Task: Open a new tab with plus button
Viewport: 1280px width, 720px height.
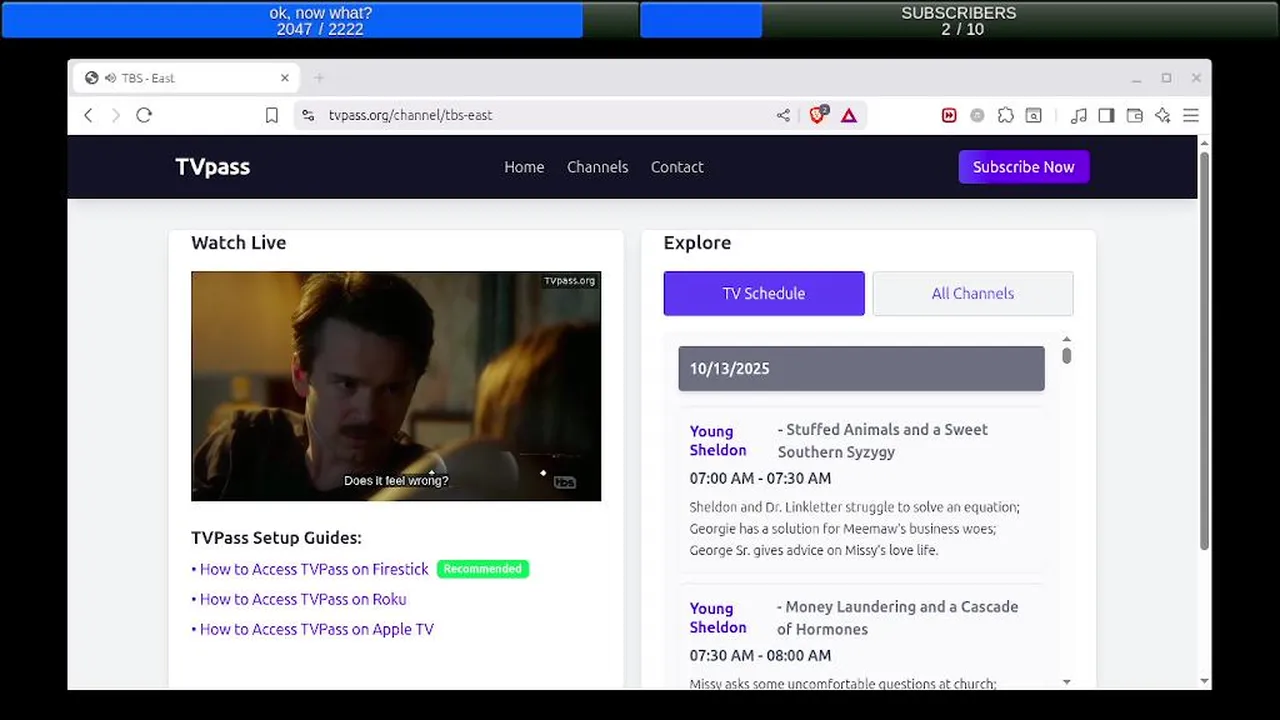Action: [319, 78]
